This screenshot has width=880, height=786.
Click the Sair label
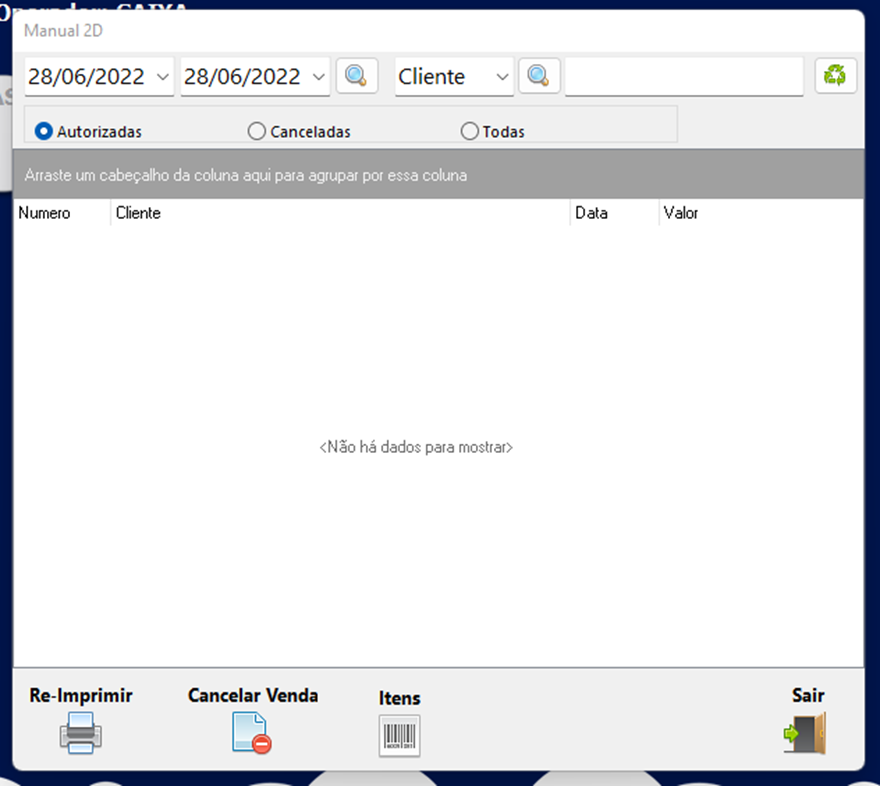[x=808, y=695]
